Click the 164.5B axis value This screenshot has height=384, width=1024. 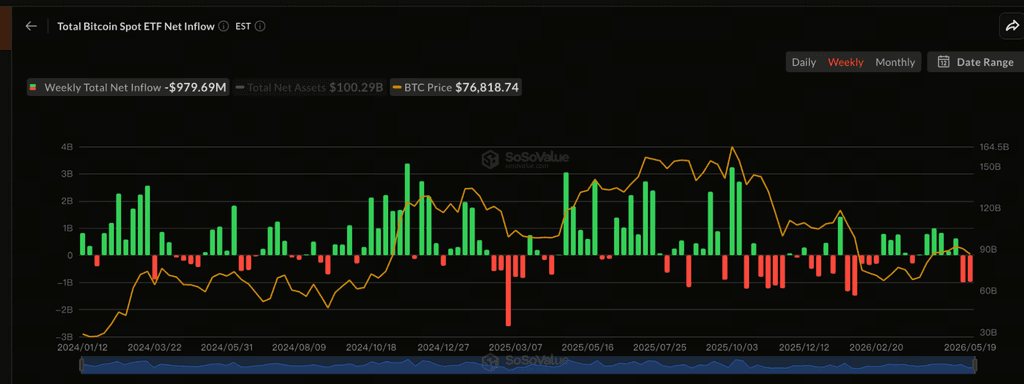993,148
